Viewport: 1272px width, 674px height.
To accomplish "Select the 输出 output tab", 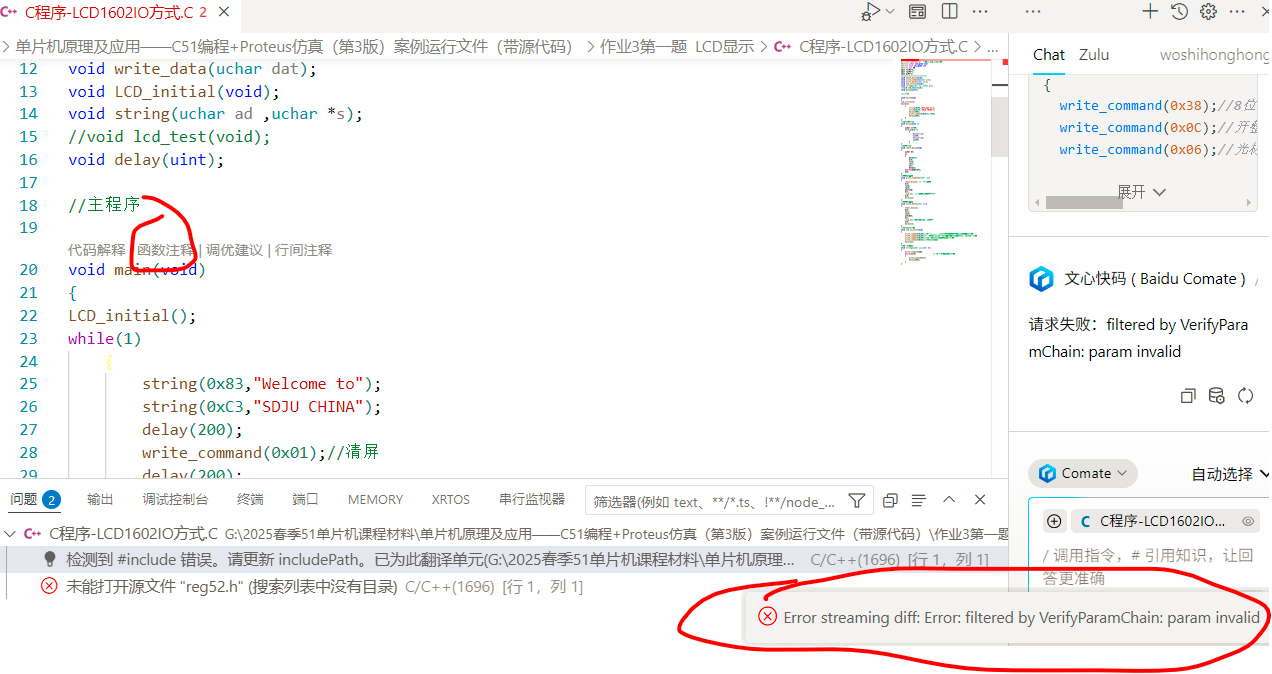I will (x=100, y=499).
